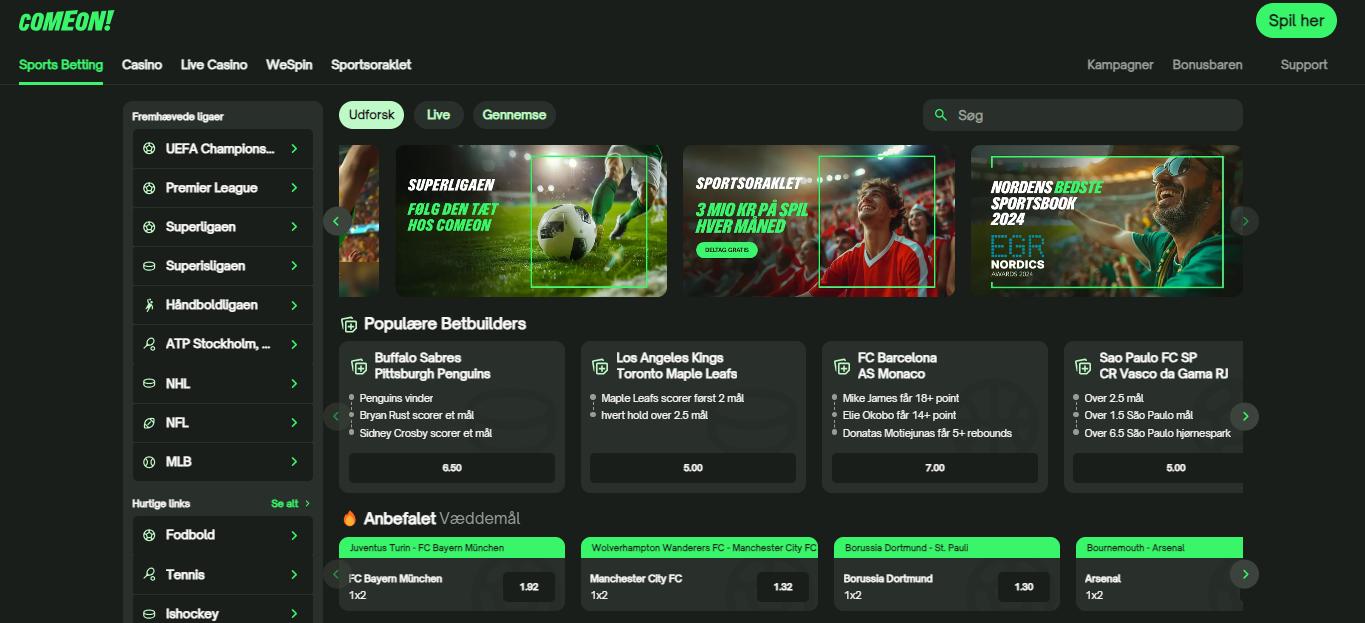Click the Fodbold quick link ball icon
Screen dimensions: 1365x623
[x=149, y=535]
